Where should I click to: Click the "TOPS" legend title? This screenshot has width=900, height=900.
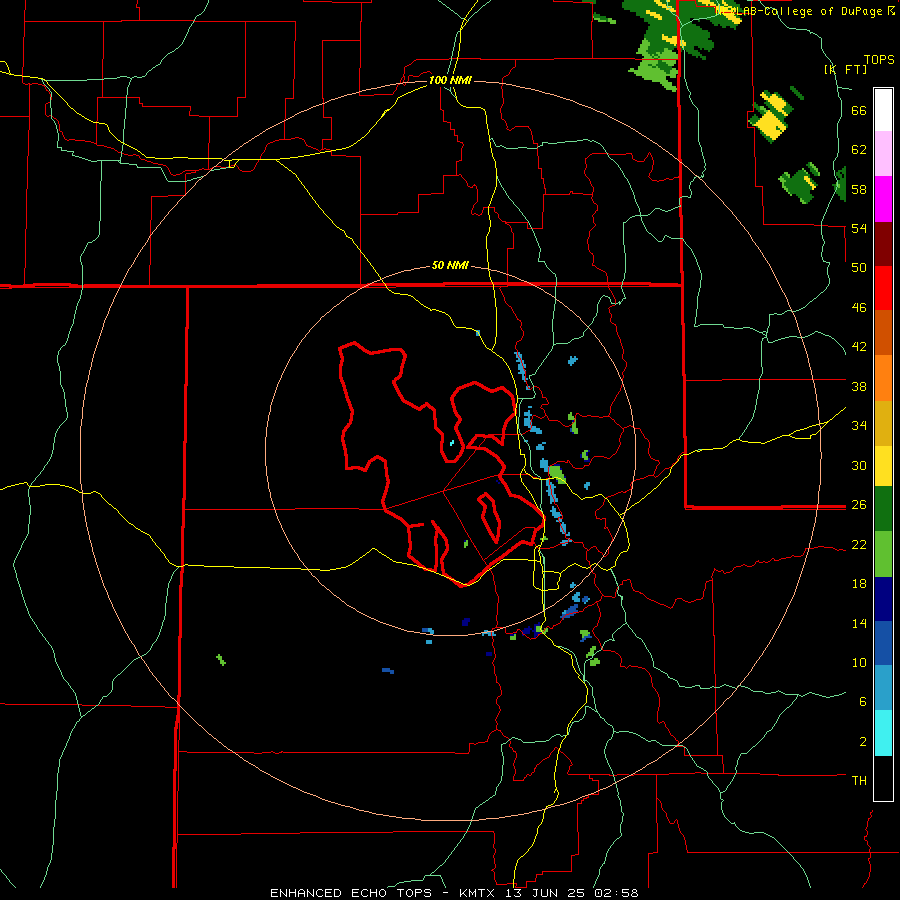pos(879,60)
